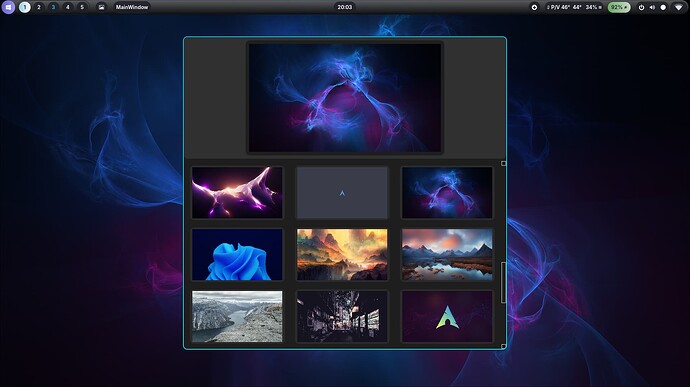The width and height of the screenshot is (690, 387).
Task: Open the power menu icon
Action: click(641, 7)
